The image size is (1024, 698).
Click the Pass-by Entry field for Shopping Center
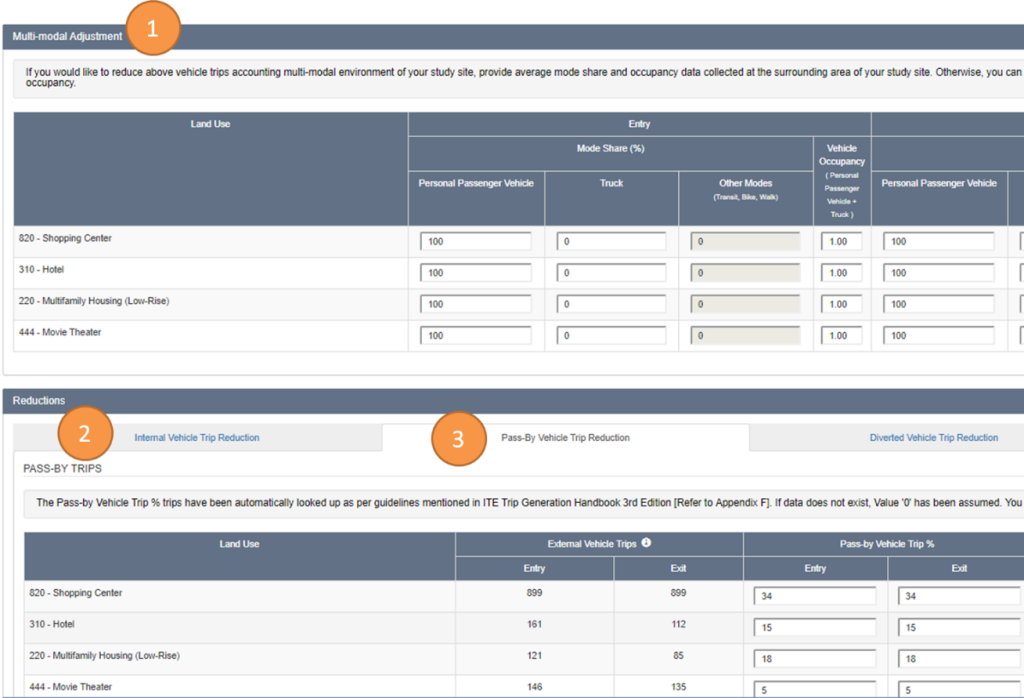[x=815, y=596]
